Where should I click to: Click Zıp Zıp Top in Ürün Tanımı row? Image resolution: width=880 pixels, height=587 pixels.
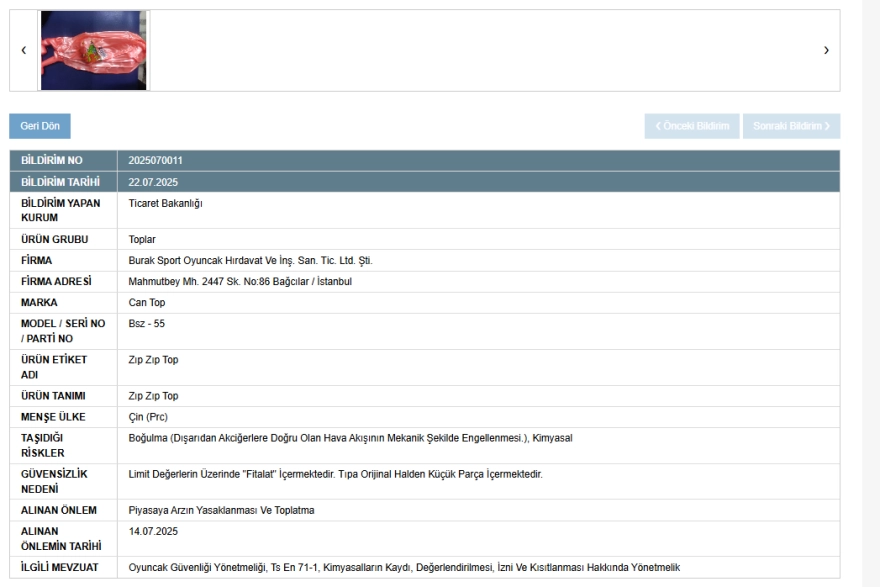click(x=154, y=396)
